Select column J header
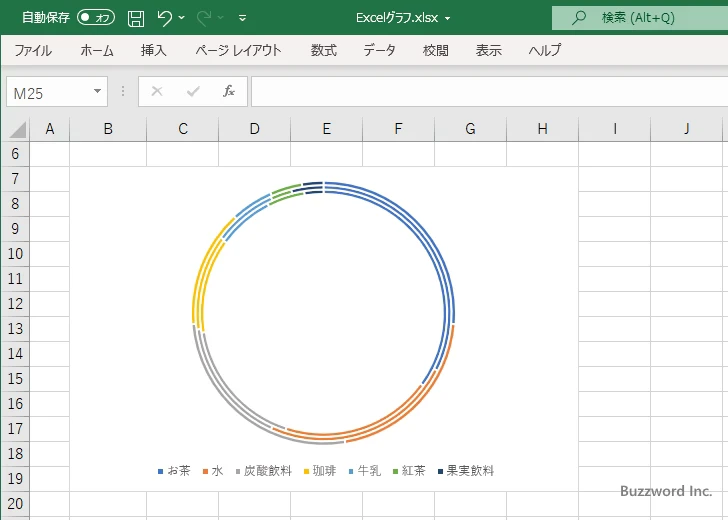The height and width of the screenshot is (520, 728). 687,129
